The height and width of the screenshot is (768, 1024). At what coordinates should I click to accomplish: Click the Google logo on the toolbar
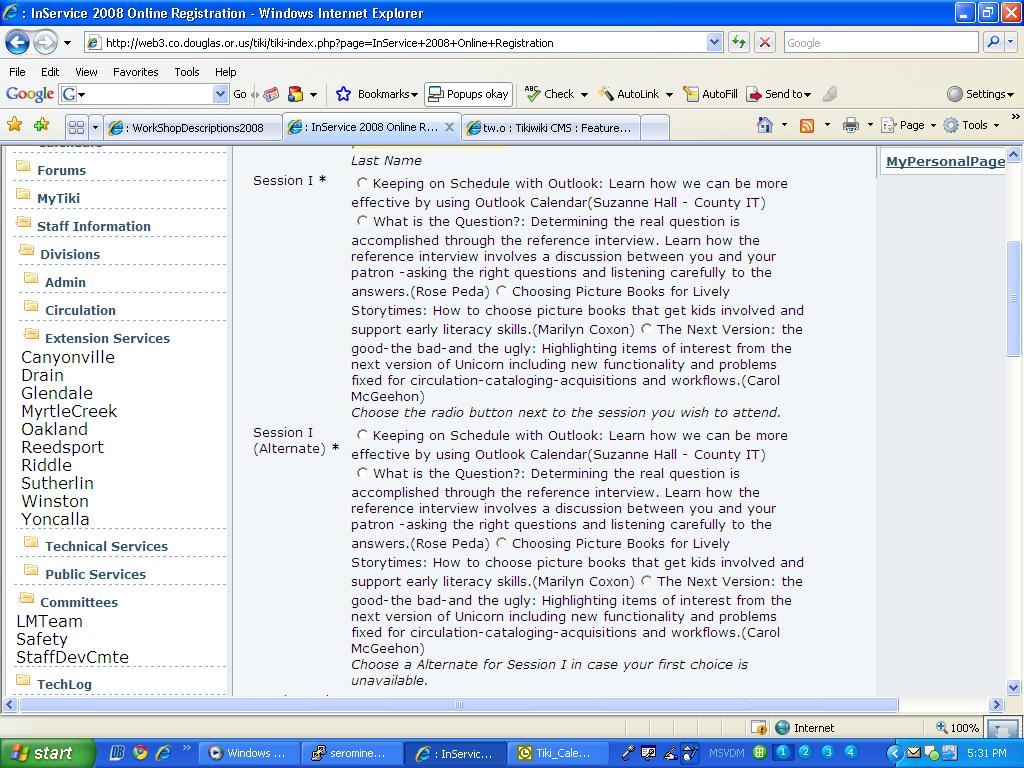(x=30, y=94)
